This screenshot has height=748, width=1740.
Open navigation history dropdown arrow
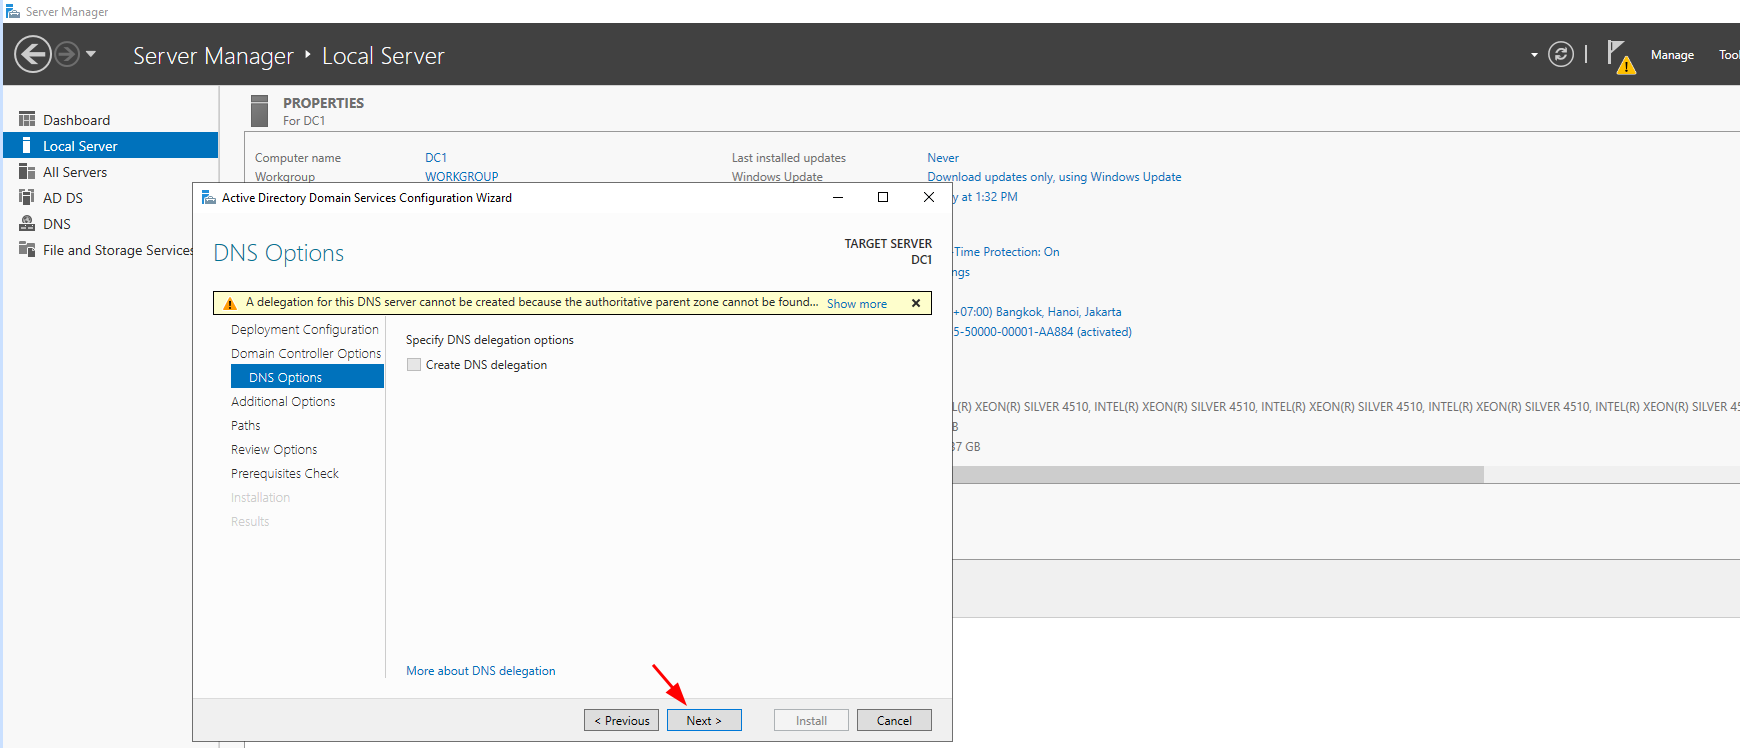click(x=91, y=54)
